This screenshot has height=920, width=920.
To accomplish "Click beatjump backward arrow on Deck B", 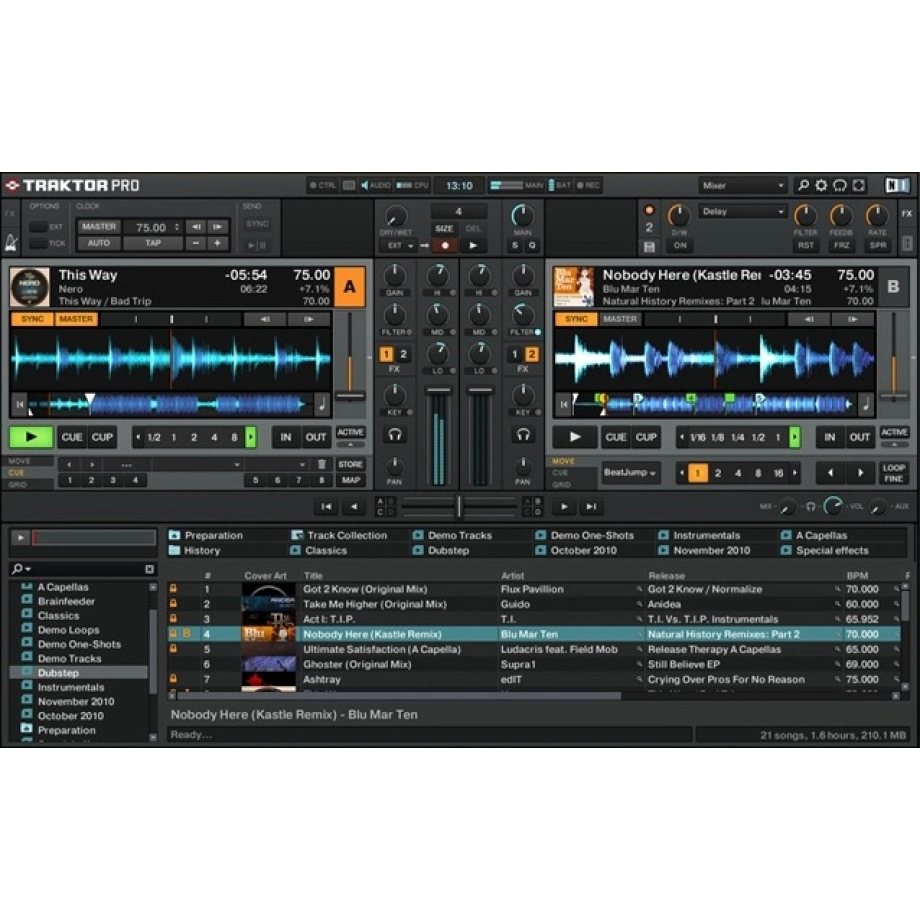I will (x=830, y=472).
